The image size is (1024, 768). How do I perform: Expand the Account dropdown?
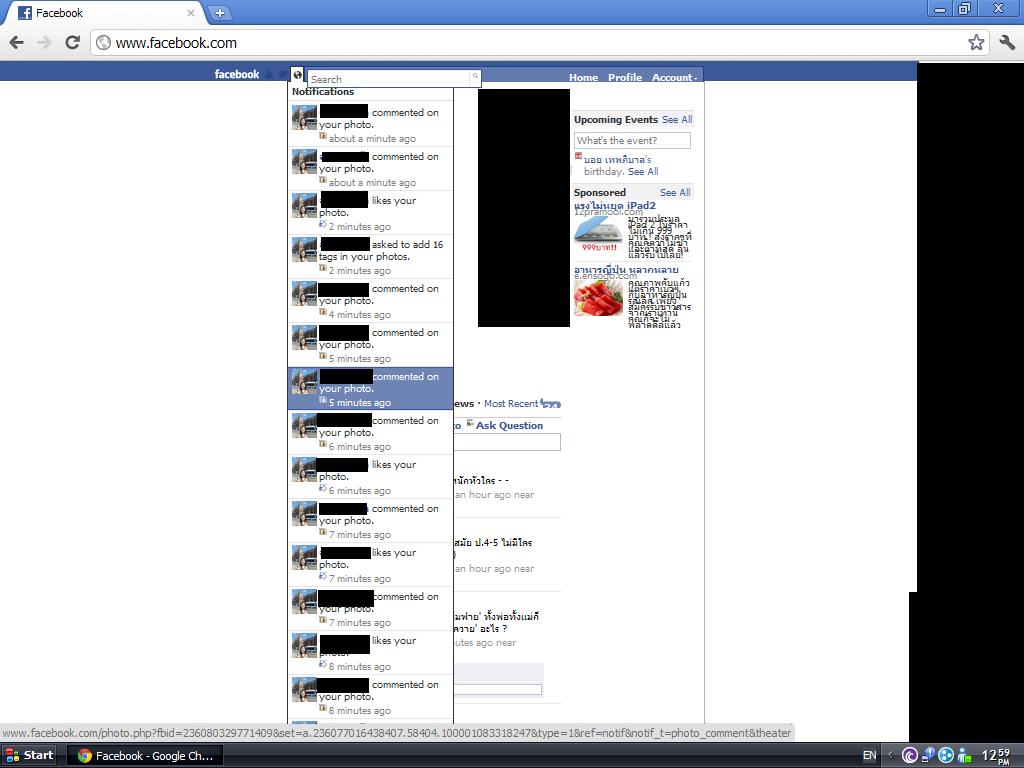(675, 77)
